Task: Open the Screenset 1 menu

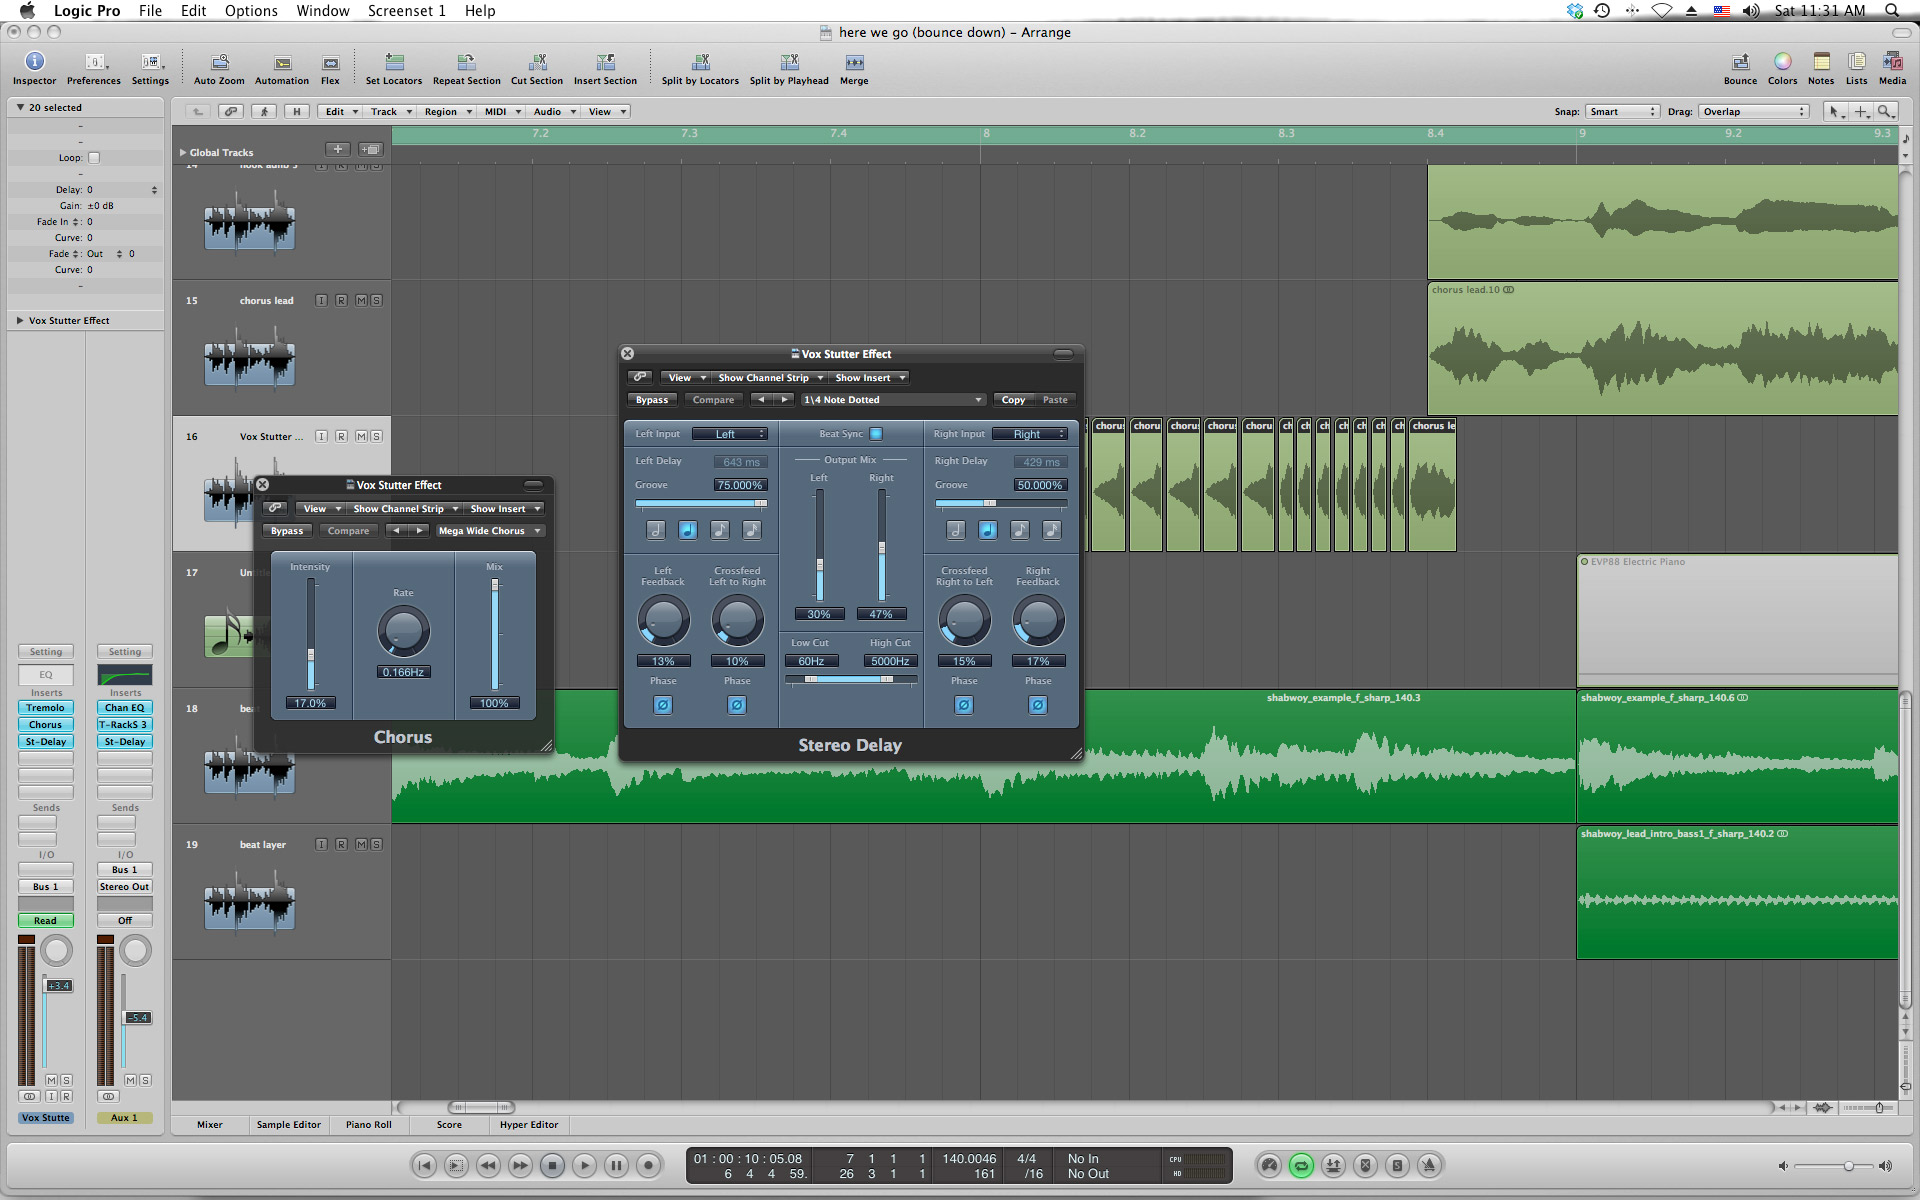Action: pos(406,11)
